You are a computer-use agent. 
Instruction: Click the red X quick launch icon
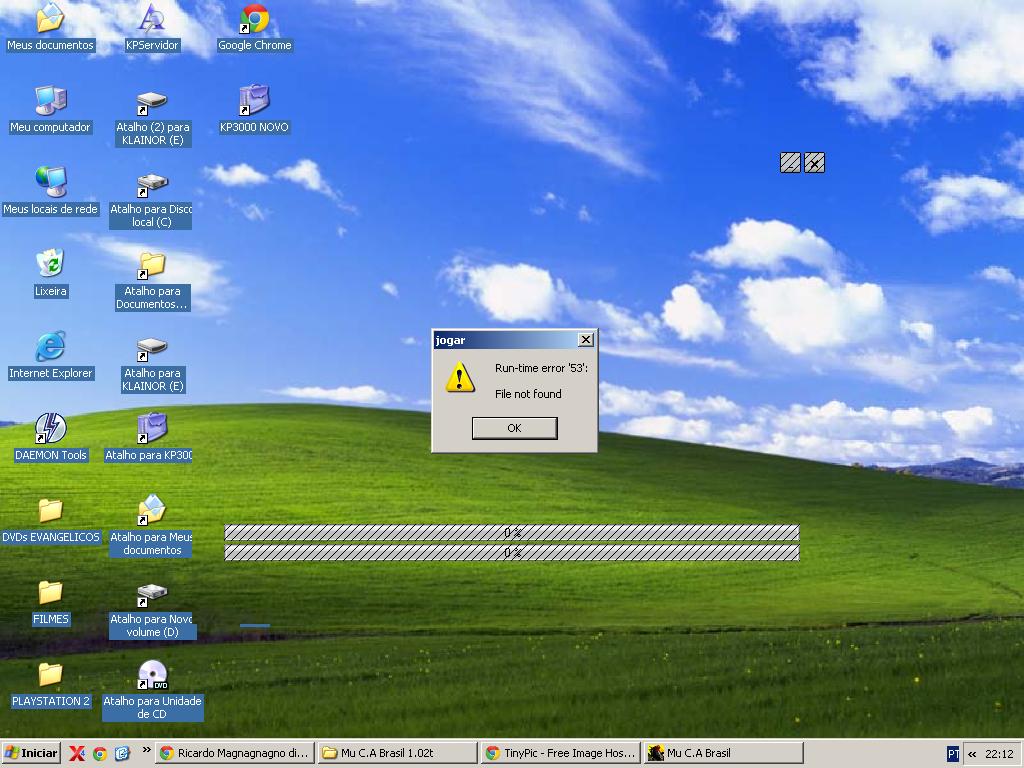77,753
